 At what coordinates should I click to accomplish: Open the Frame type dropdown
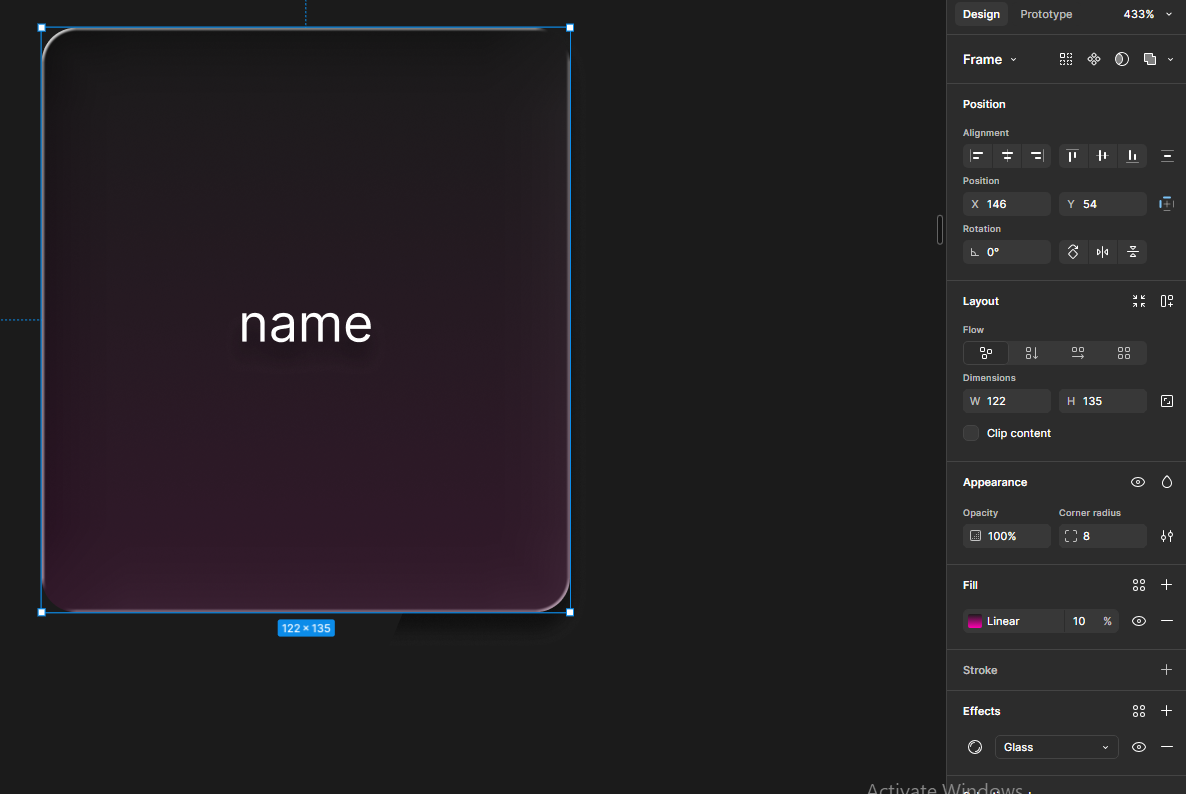pyautogui.click(x=989, y=59)
